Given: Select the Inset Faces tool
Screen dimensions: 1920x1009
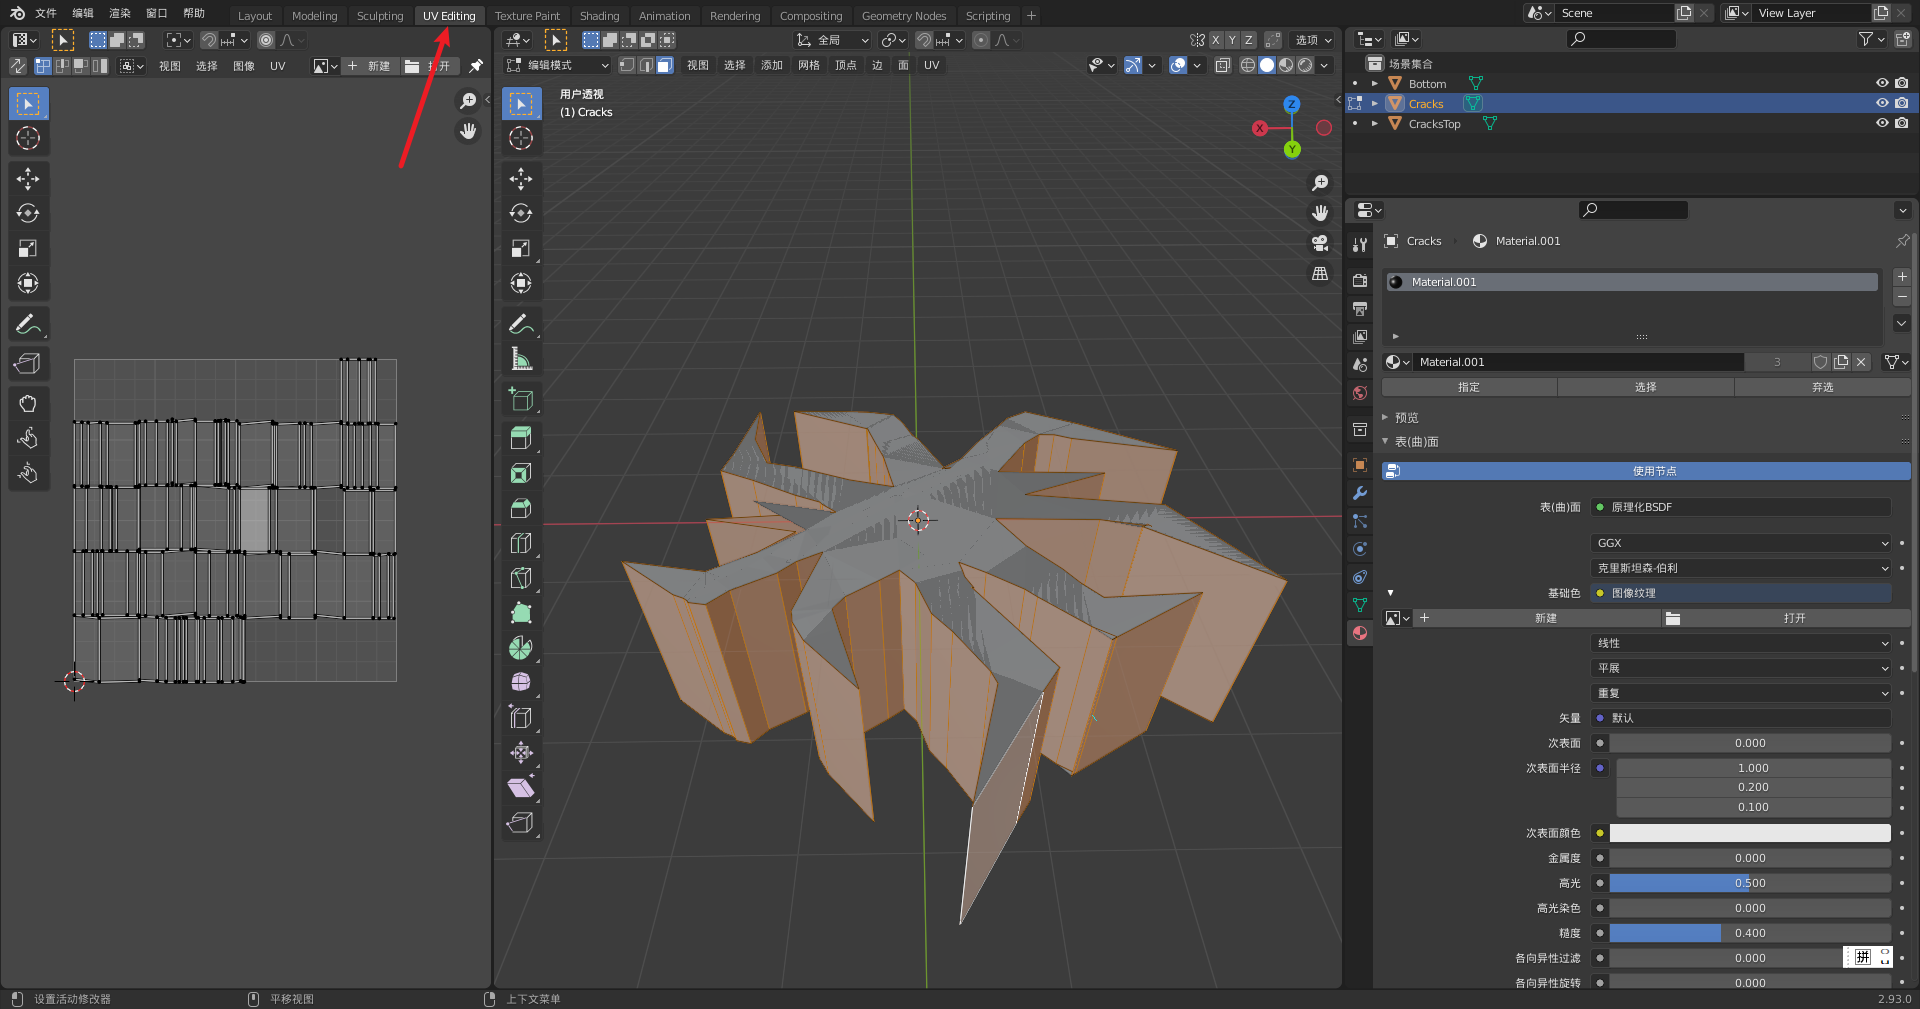Looking at the screenshot, I should tap(521, 473).
